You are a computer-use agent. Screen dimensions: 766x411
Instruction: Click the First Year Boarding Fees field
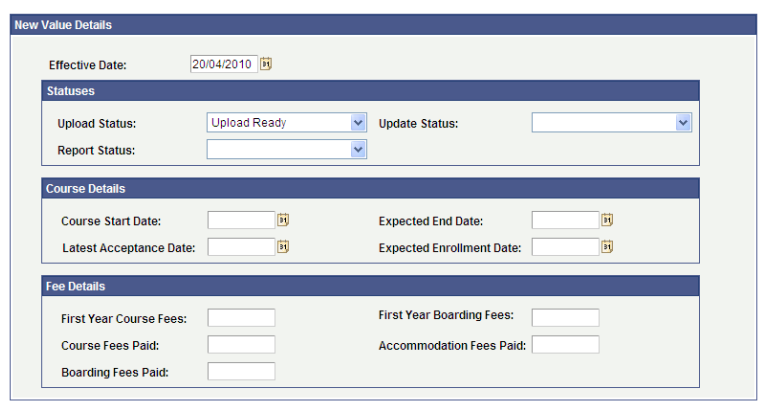click(565, 318)
